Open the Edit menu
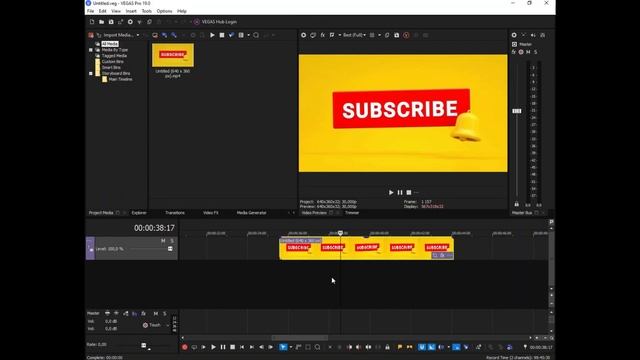 pyautogui.click(x=102, y=11)
